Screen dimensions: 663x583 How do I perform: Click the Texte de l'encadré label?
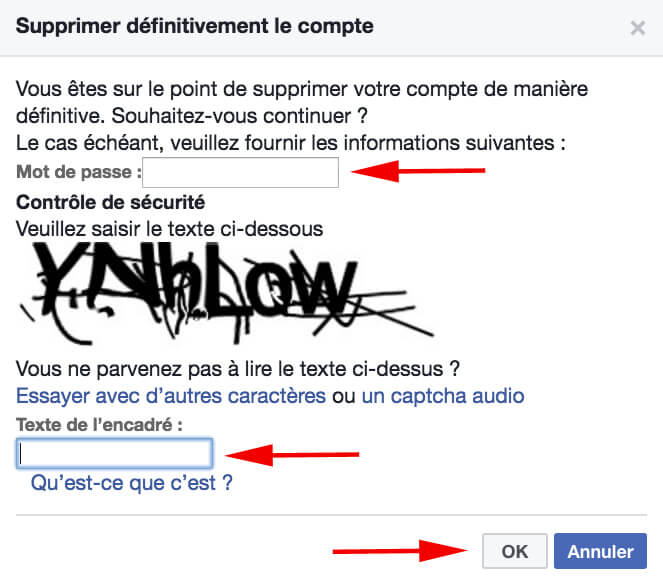pos(99,424)
